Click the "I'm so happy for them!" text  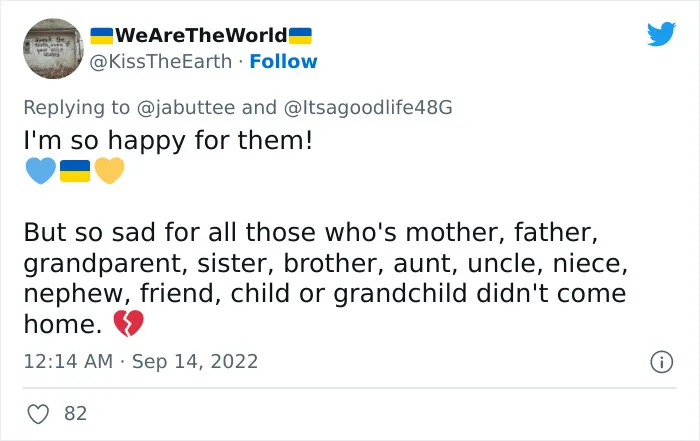click(168, 141)
